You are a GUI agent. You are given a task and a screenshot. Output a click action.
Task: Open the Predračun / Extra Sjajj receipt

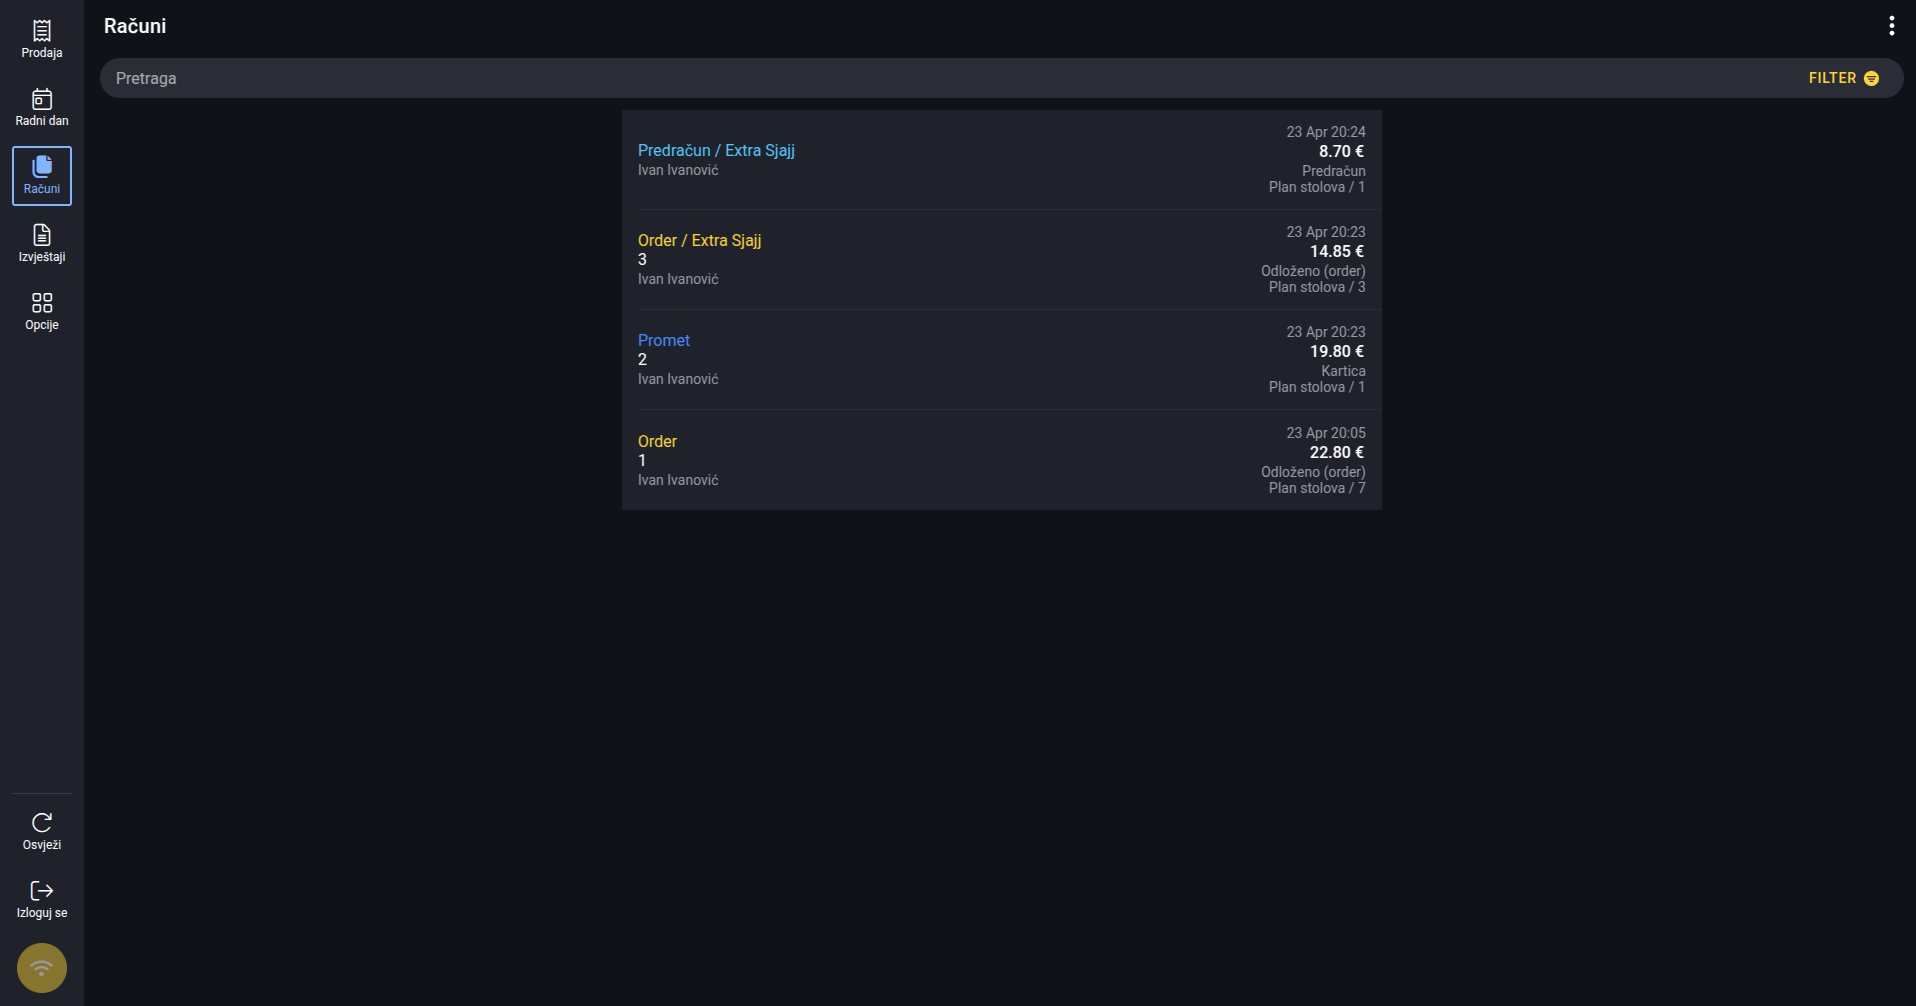[x=716, y=150]
